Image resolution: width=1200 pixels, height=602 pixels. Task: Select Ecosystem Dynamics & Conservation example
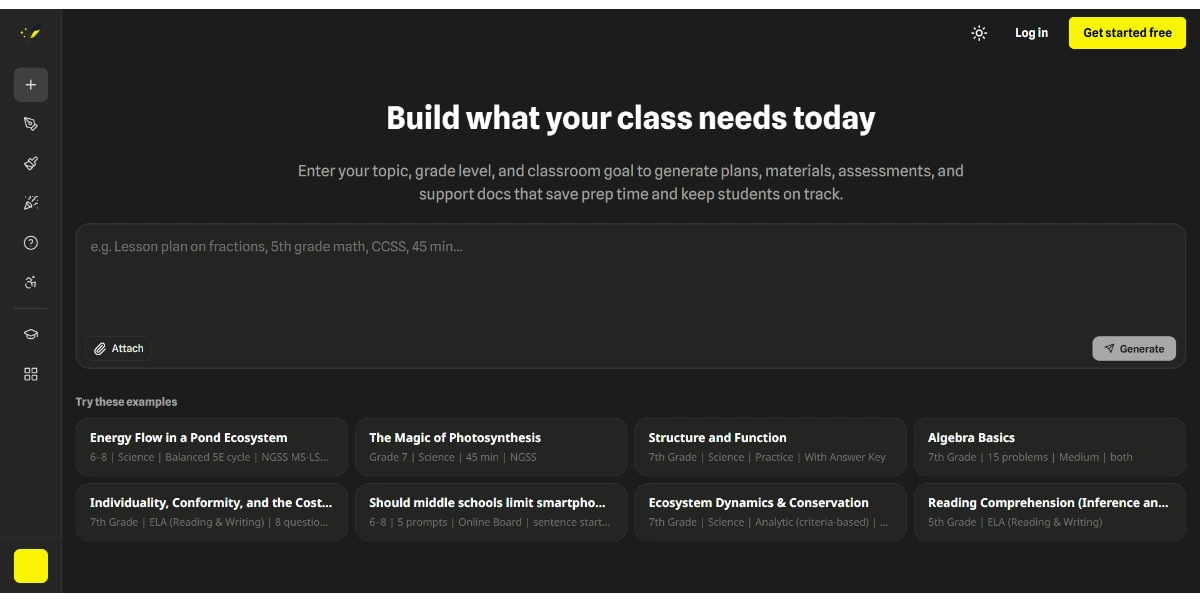point(770,512)
